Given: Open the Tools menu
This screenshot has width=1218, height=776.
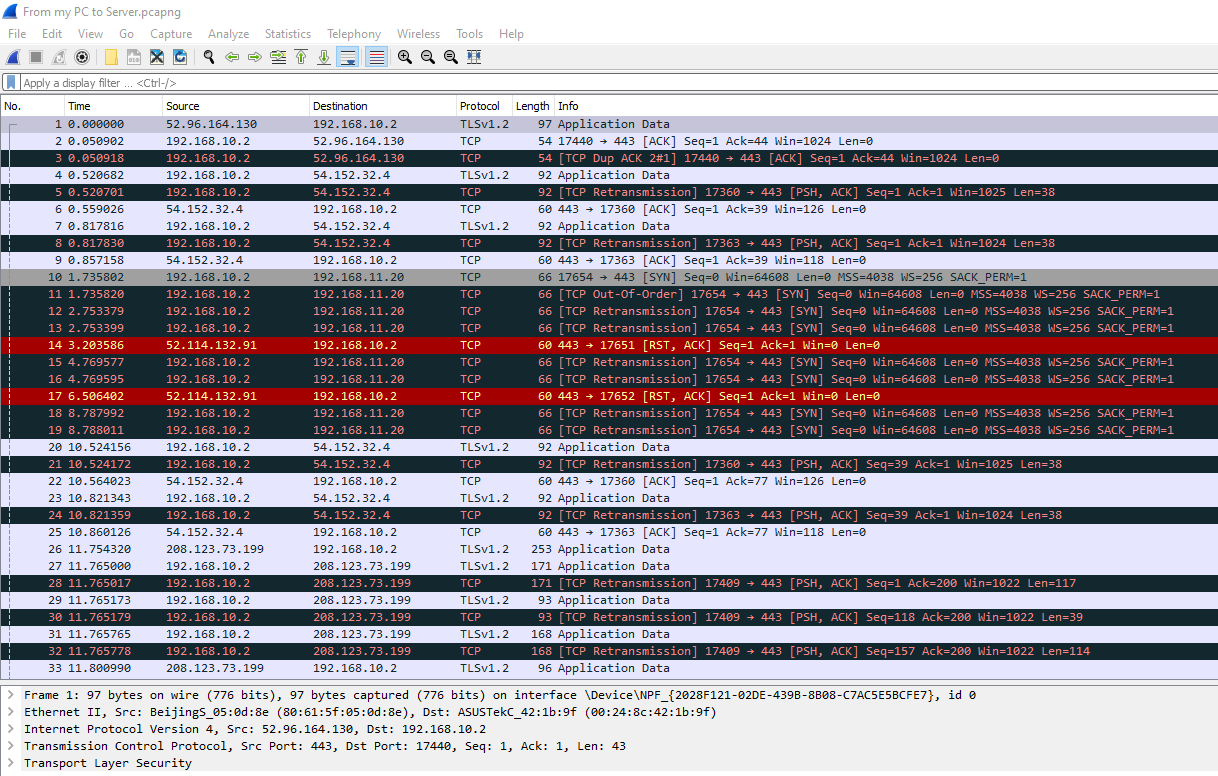Looking at the screenshot, I should point(469,34).
